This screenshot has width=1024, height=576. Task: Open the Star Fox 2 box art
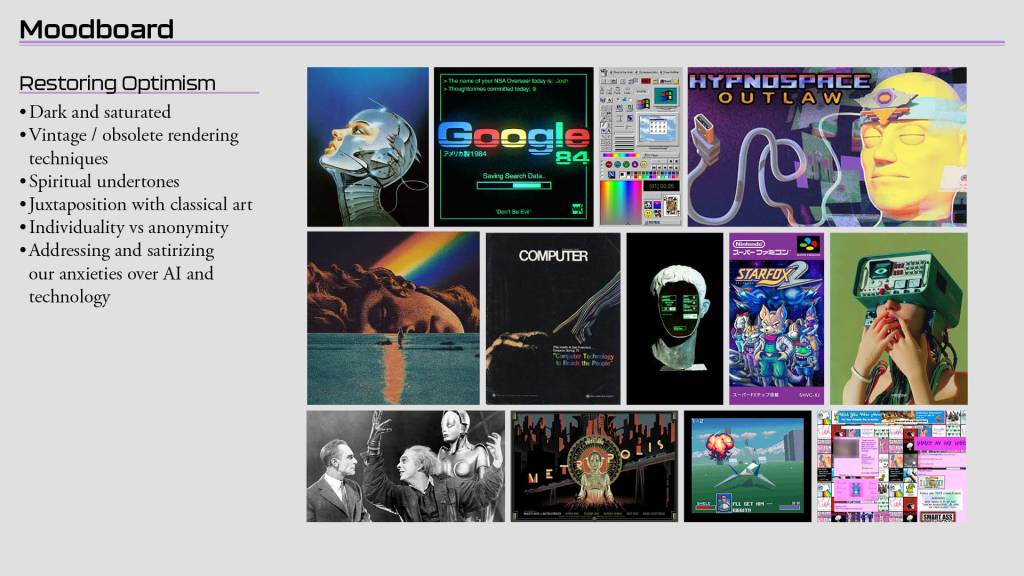coord(776,318)
